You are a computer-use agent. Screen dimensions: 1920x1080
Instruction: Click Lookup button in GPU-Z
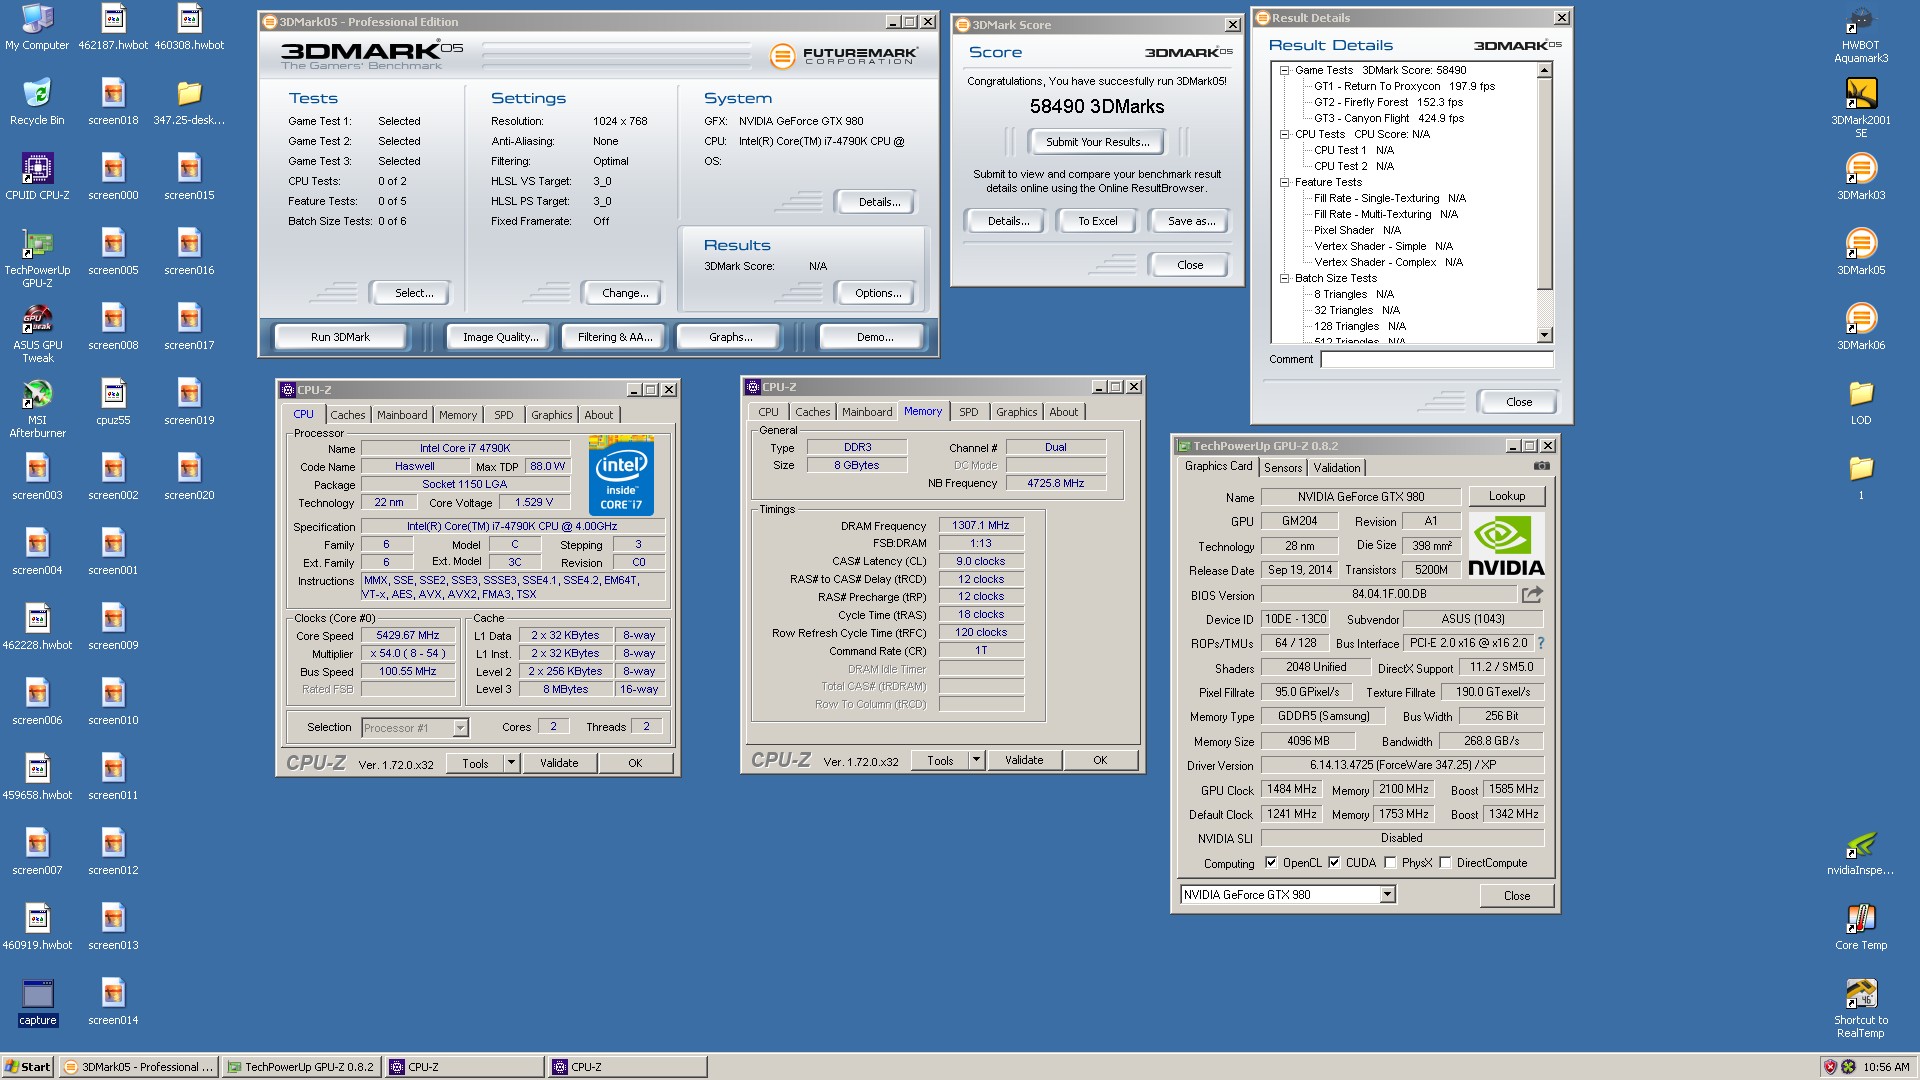coord(1507,496)
